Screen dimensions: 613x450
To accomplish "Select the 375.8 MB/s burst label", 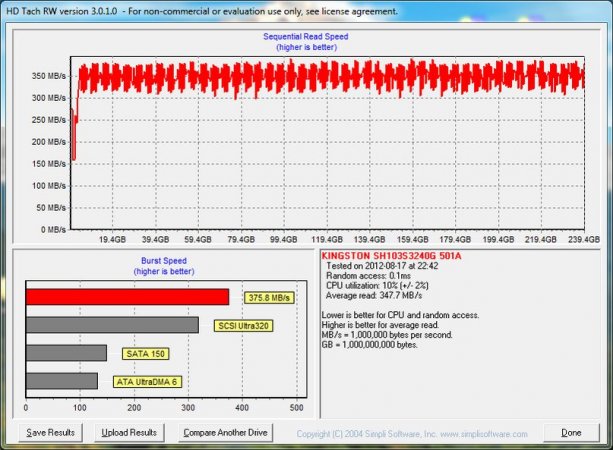I will tap(269, 298).
